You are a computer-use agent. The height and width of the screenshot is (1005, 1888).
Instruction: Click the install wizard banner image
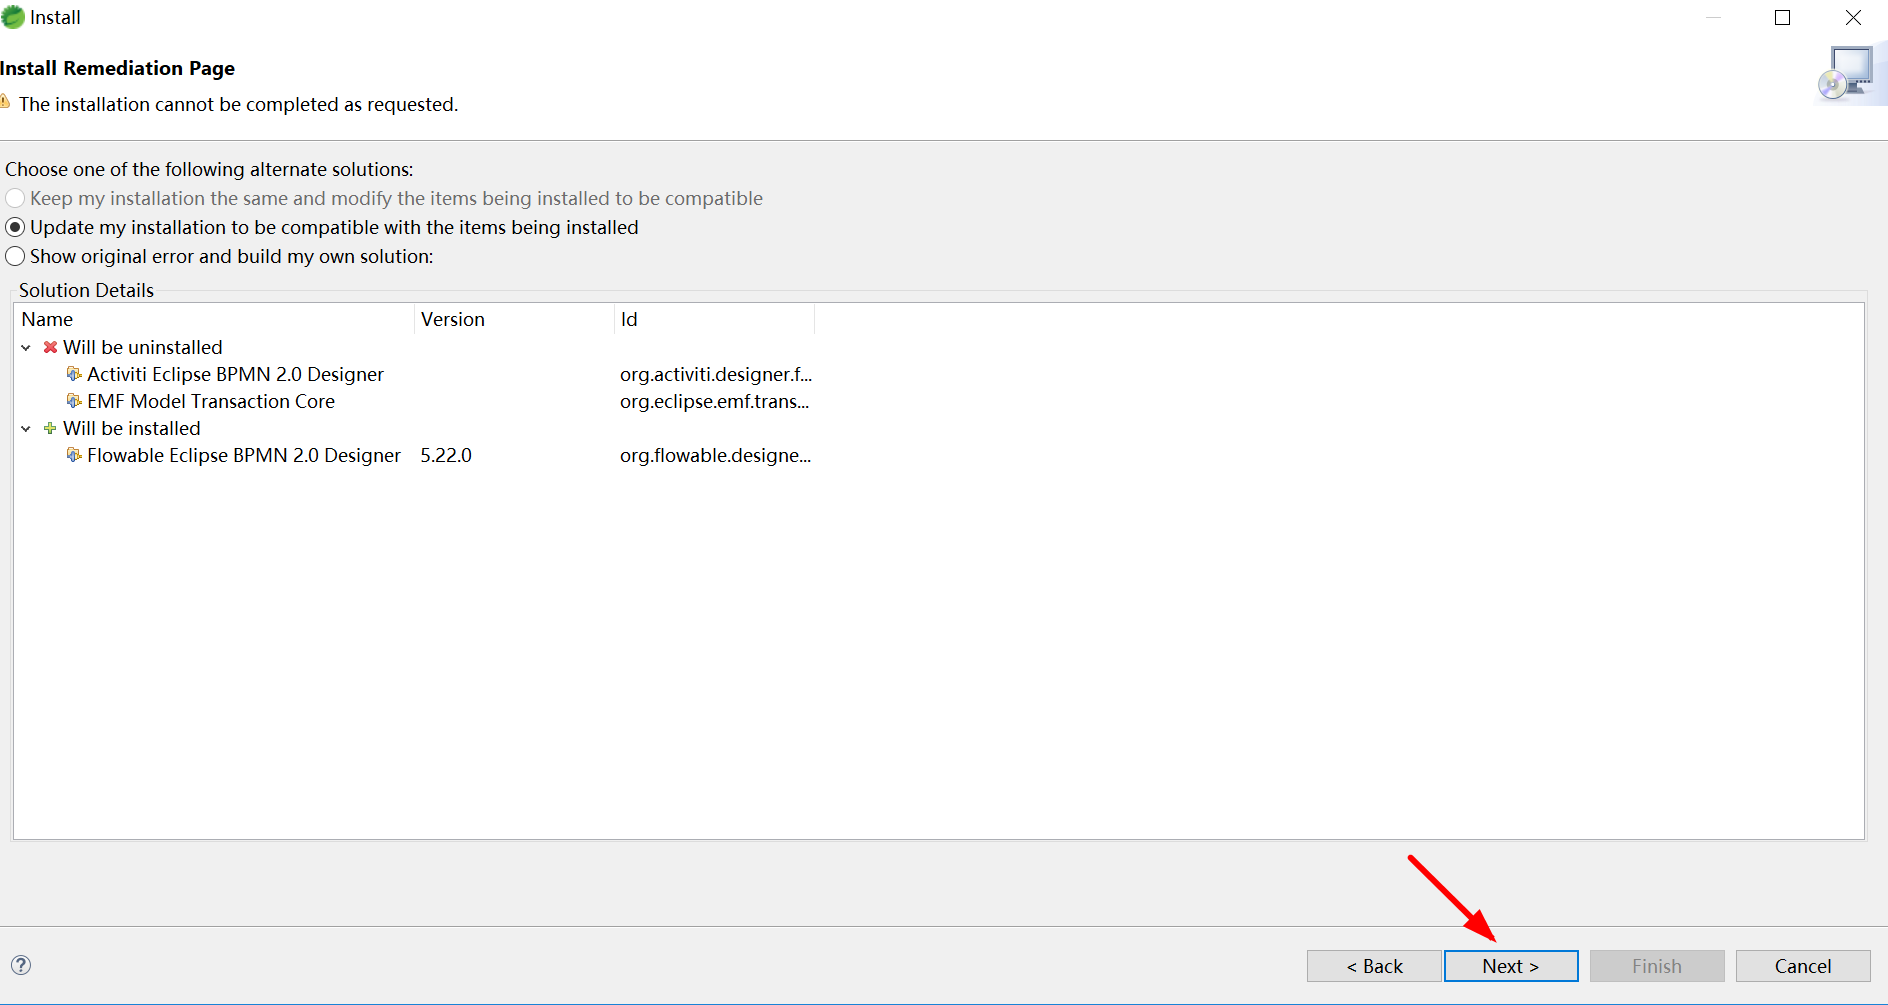point(1850,74)
